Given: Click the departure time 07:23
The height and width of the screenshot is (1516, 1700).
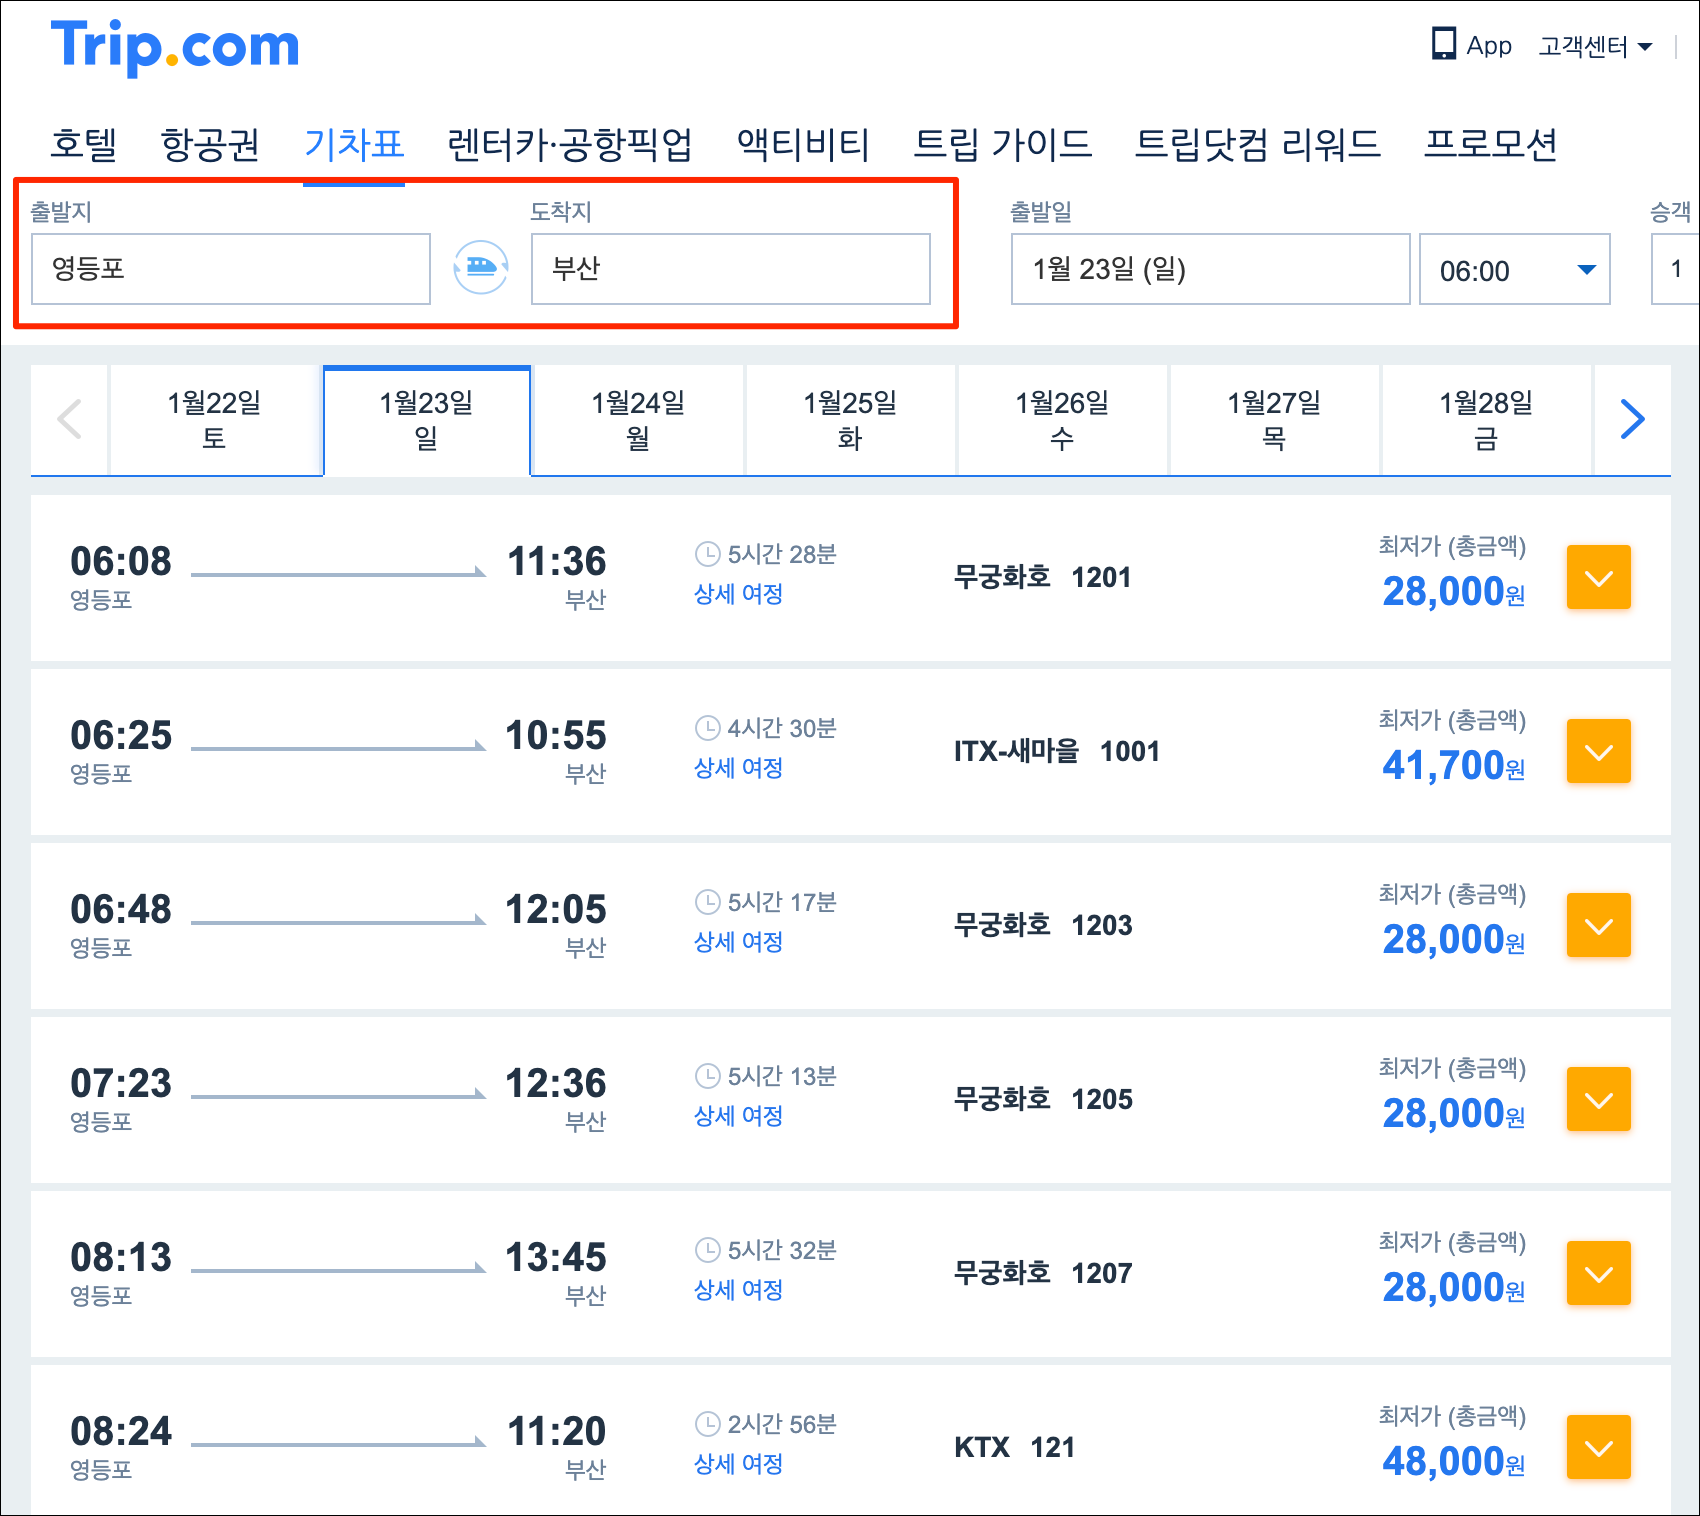Looking at the screenshot, I should click(x=121, y=1083).
